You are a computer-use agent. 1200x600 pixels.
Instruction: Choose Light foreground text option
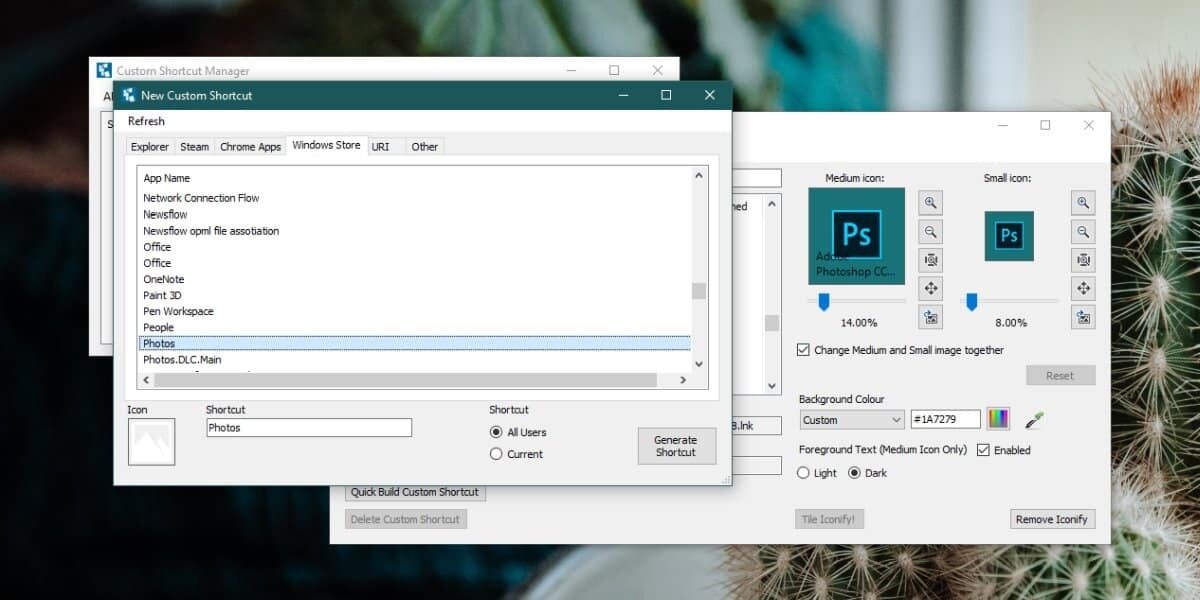coord(803,473)
